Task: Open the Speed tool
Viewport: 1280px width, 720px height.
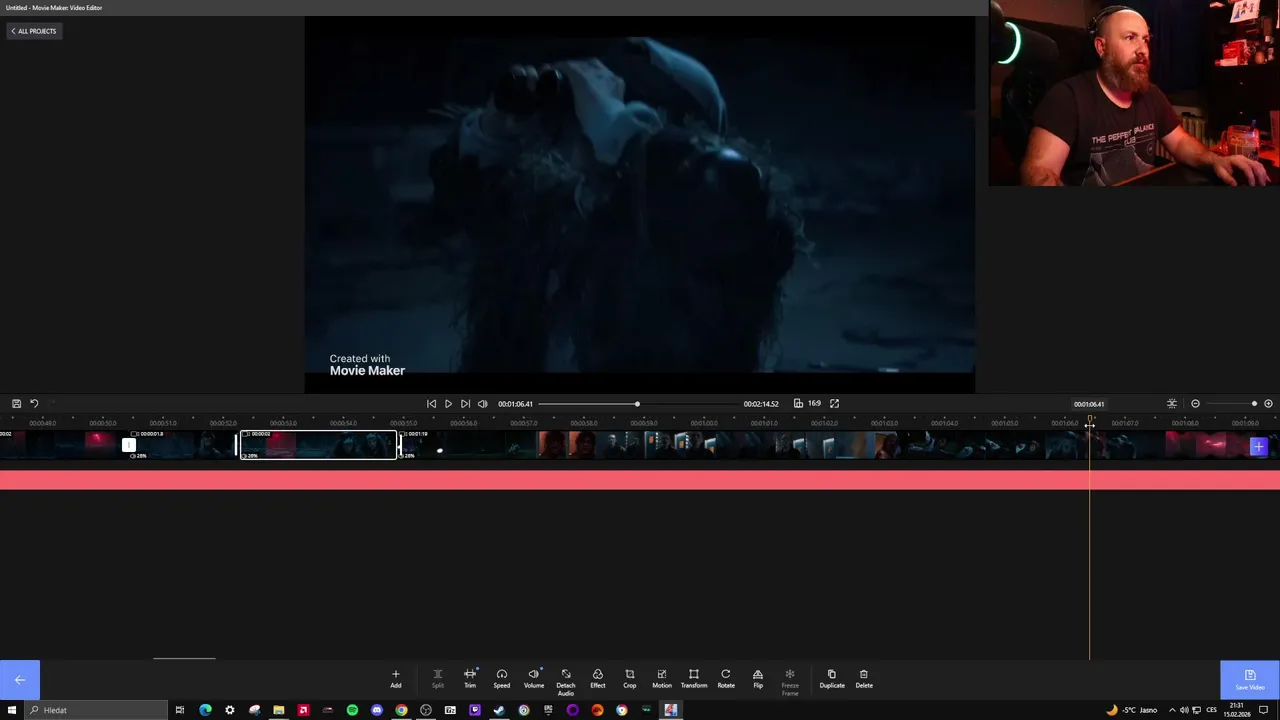Action: 502,679
